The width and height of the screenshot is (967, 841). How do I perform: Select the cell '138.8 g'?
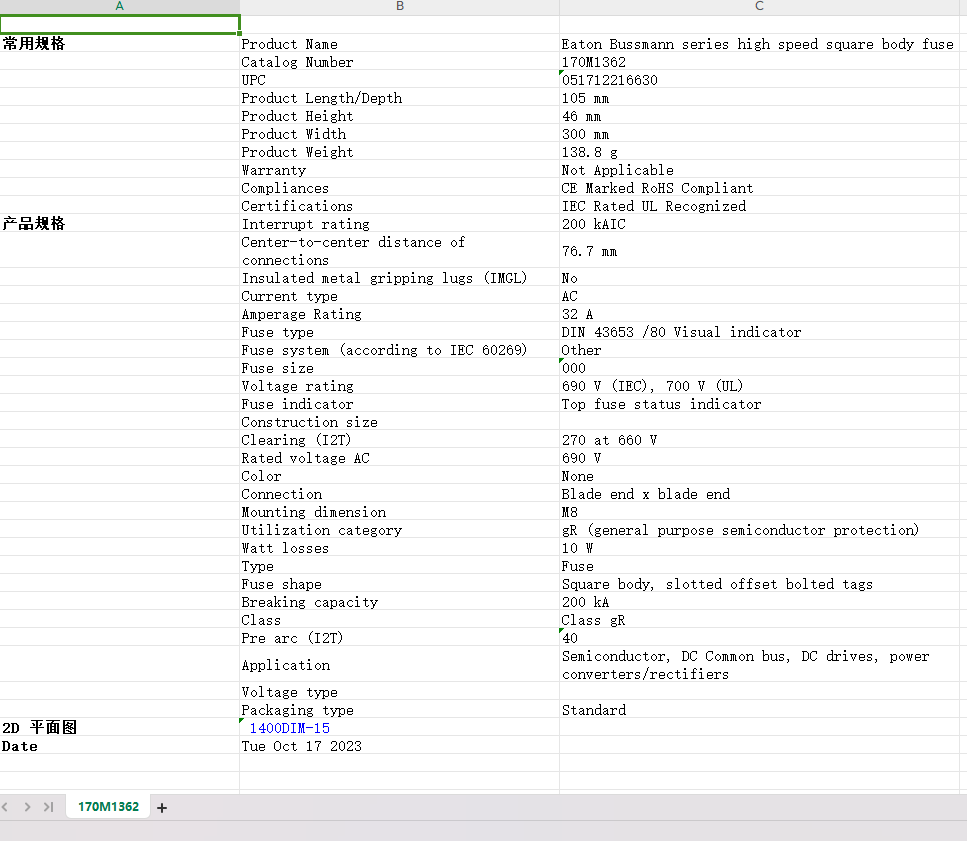point(759,152)
